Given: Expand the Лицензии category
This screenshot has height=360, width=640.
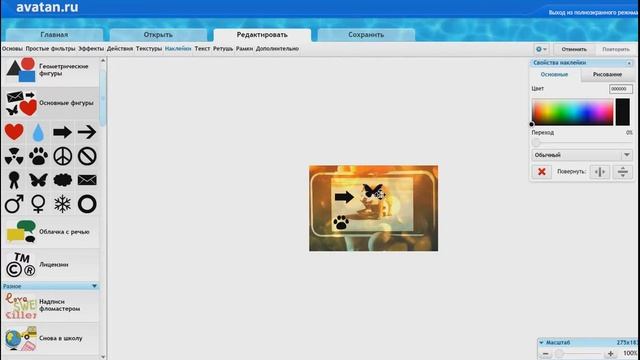Looking at the screenshot, I should tap(51, 264).
